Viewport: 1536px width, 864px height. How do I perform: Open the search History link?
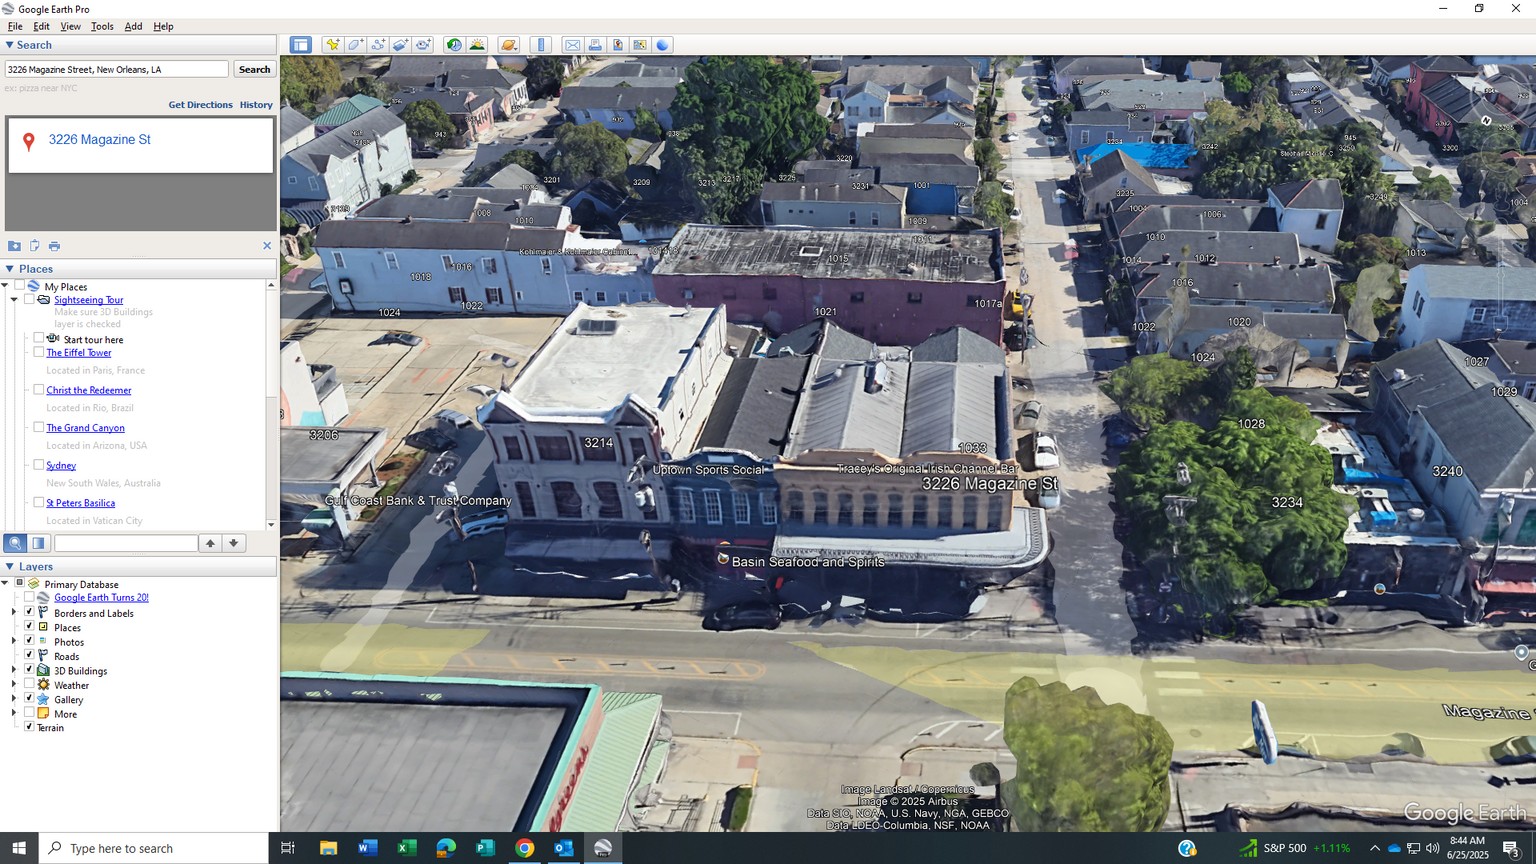point(256,105)
